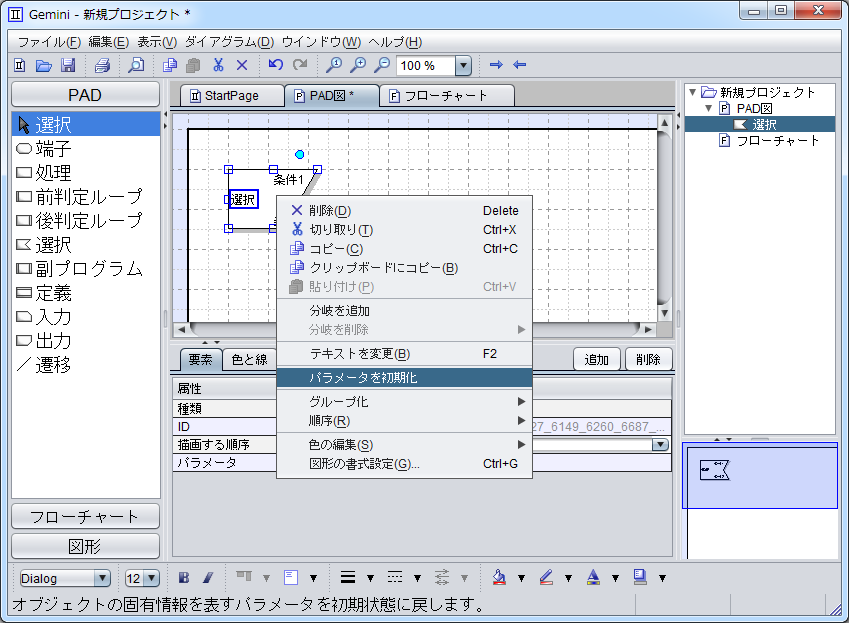849x623 pixels.
Task: Open the フローチャート palette section
Action: (x=86, y=516)
